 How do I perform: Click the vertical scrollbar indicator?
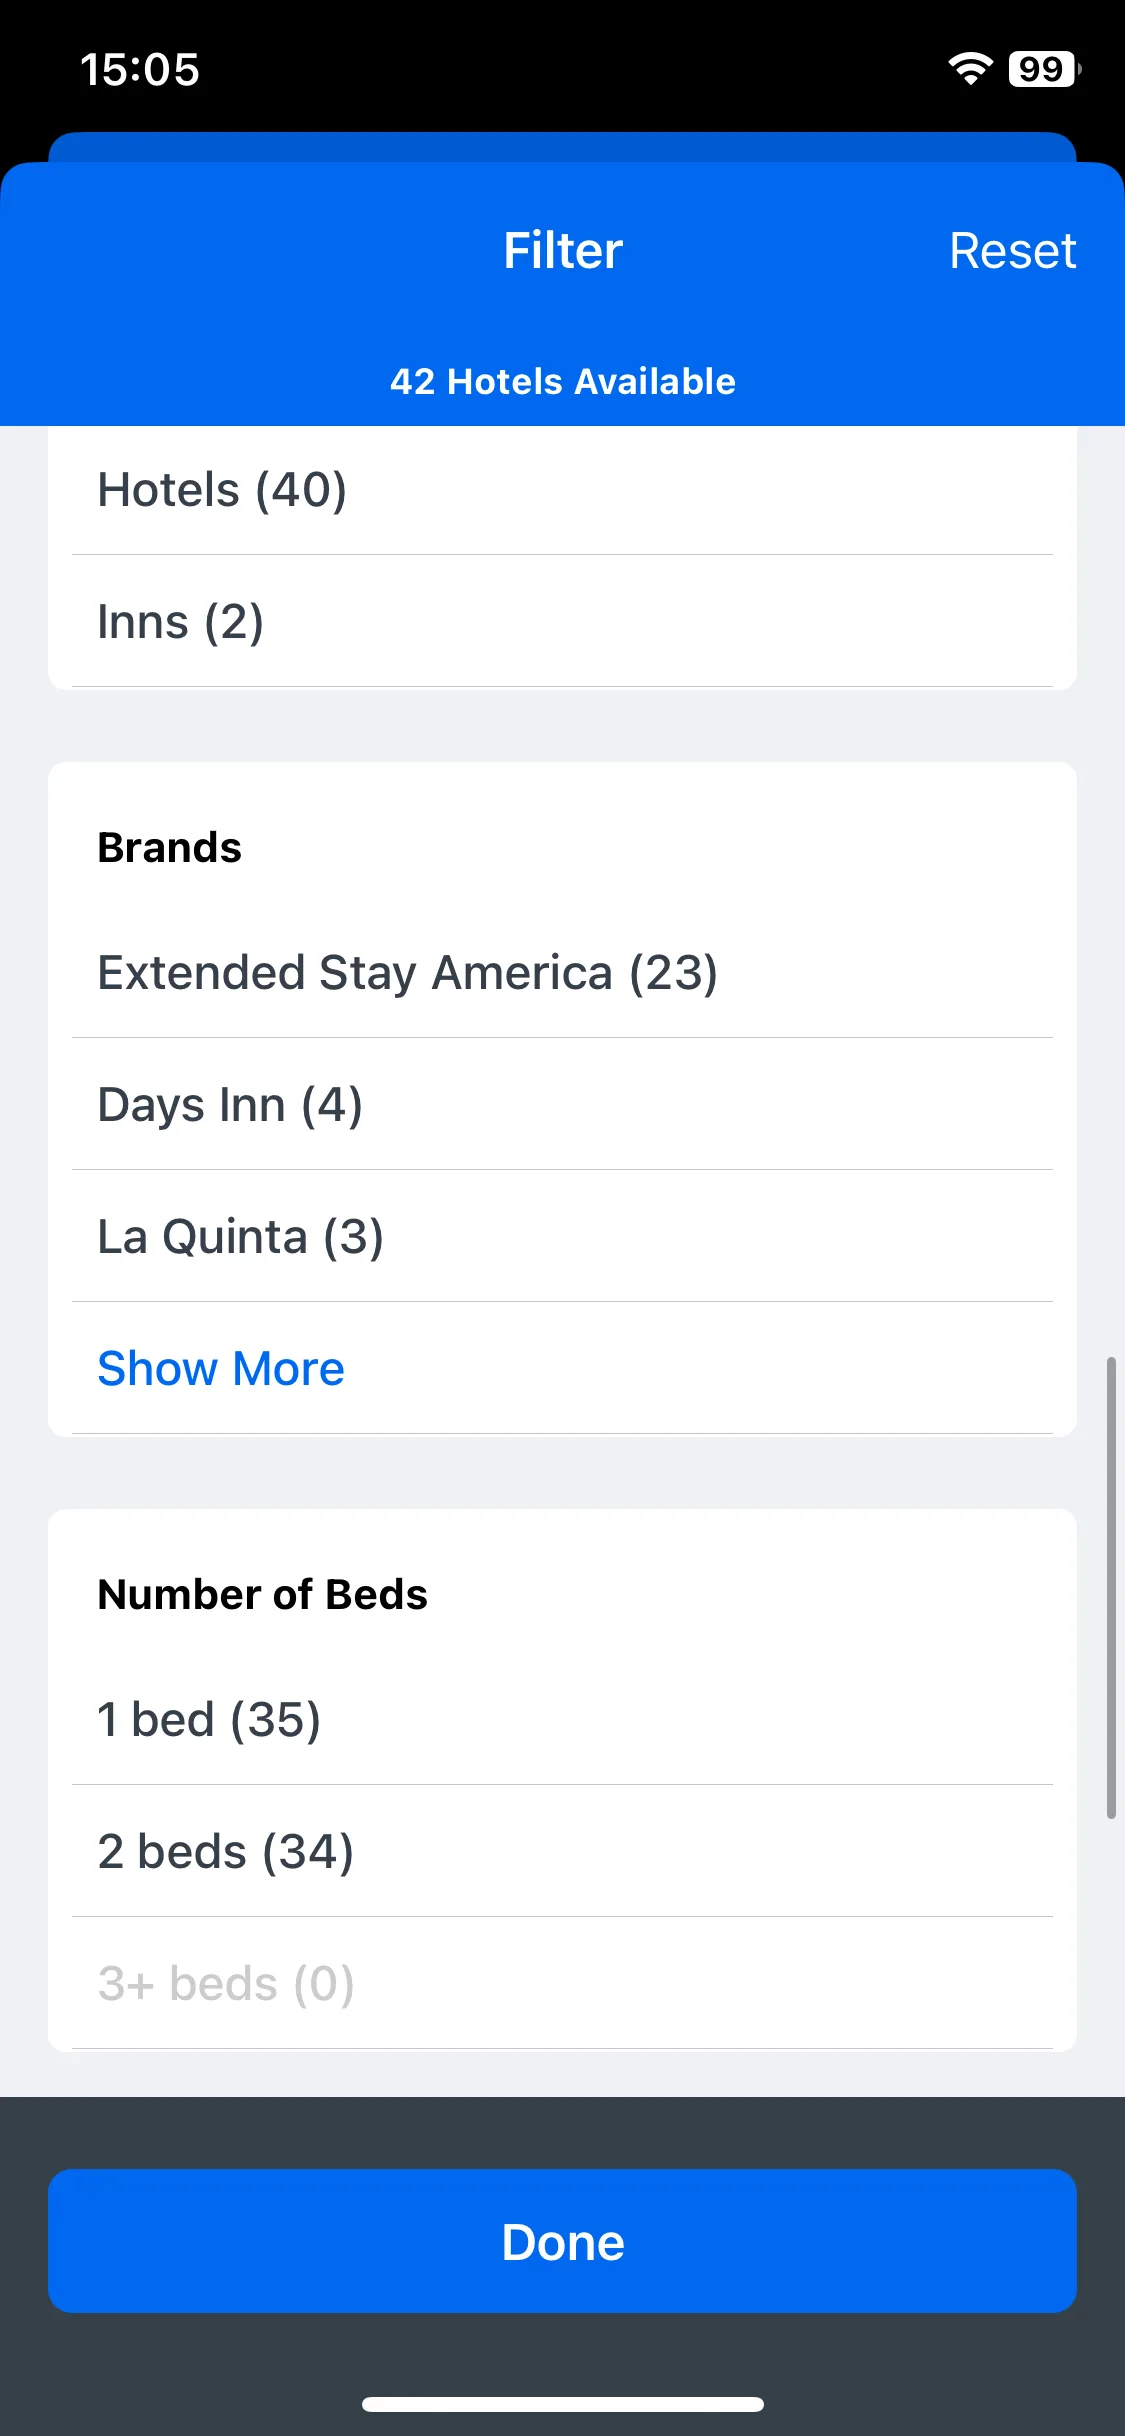click(1111, 1588)
